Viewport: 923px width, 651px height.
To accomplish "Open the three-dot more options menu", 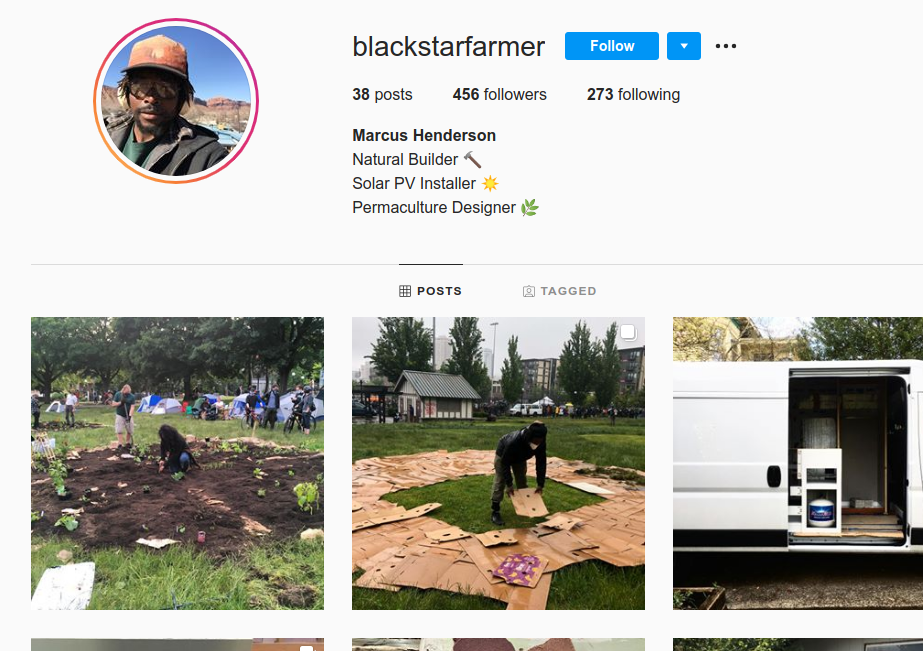I will pyautogui.click(x=725, y=46).
